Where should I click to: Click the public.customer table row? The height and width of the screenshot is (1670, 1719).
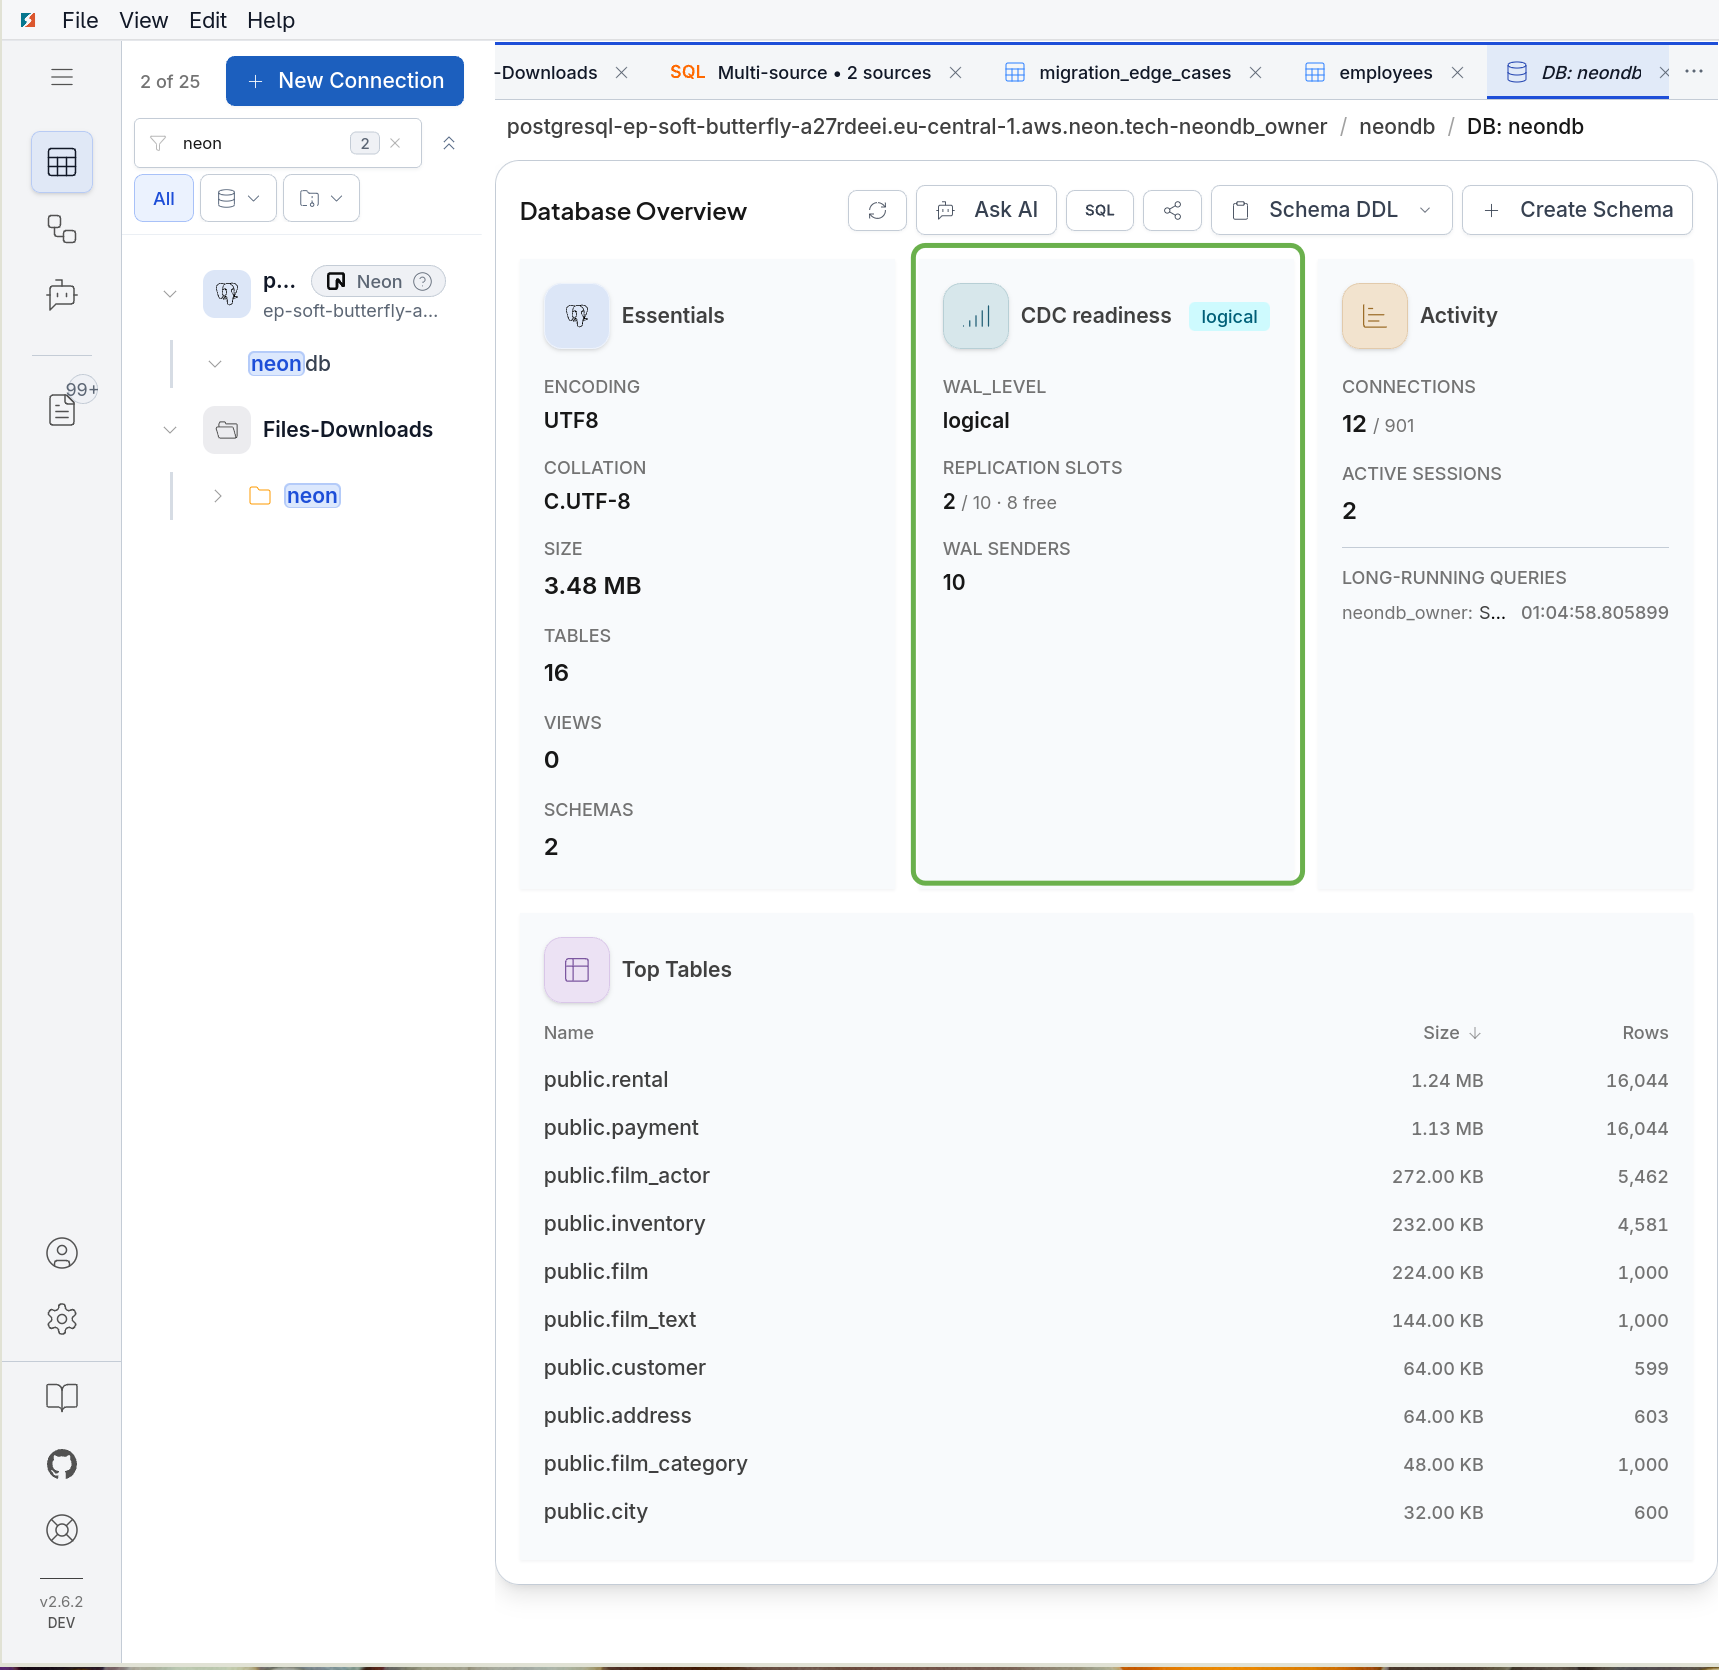tap(1106, 1368)
